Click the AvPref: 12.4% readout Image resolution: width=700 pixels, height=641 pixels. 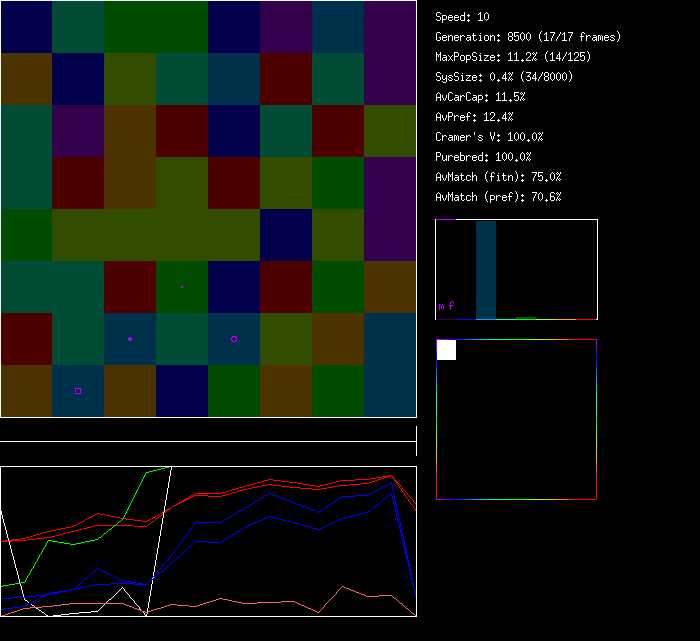[x=474, y=117]
